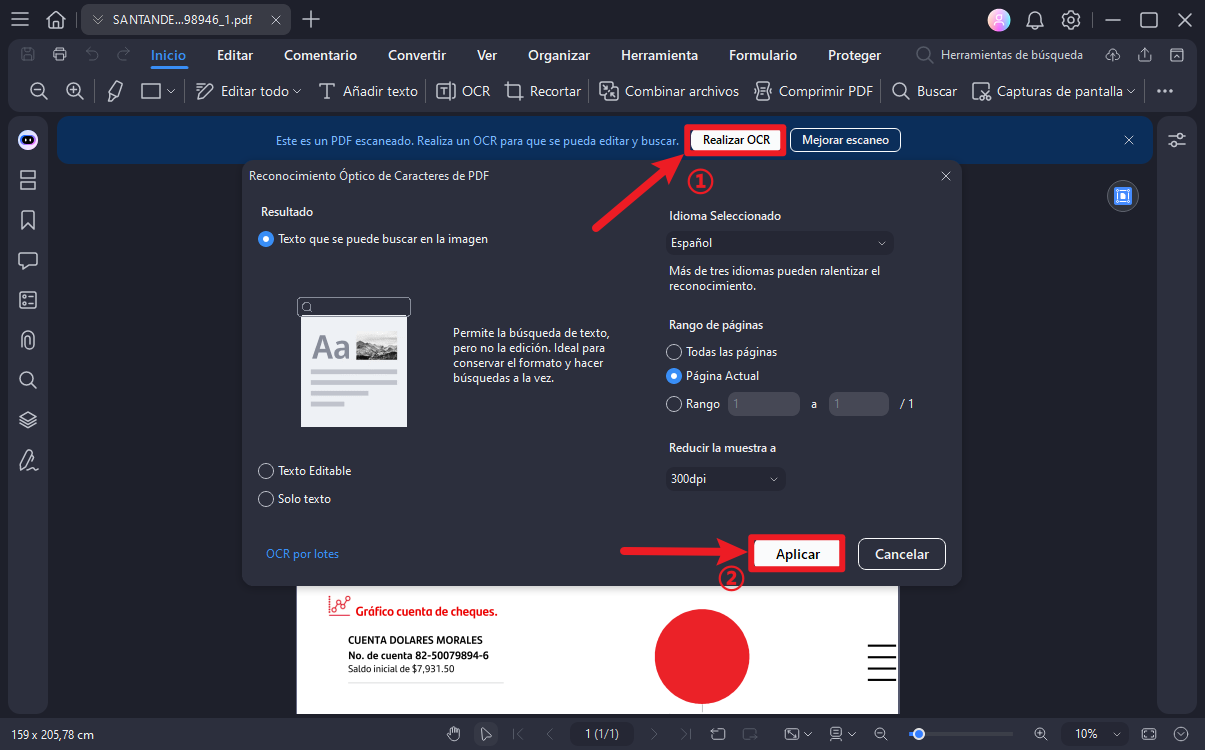
Task: Open the Reducir la muestra dpi dropdown
Action: click(725, 478)
